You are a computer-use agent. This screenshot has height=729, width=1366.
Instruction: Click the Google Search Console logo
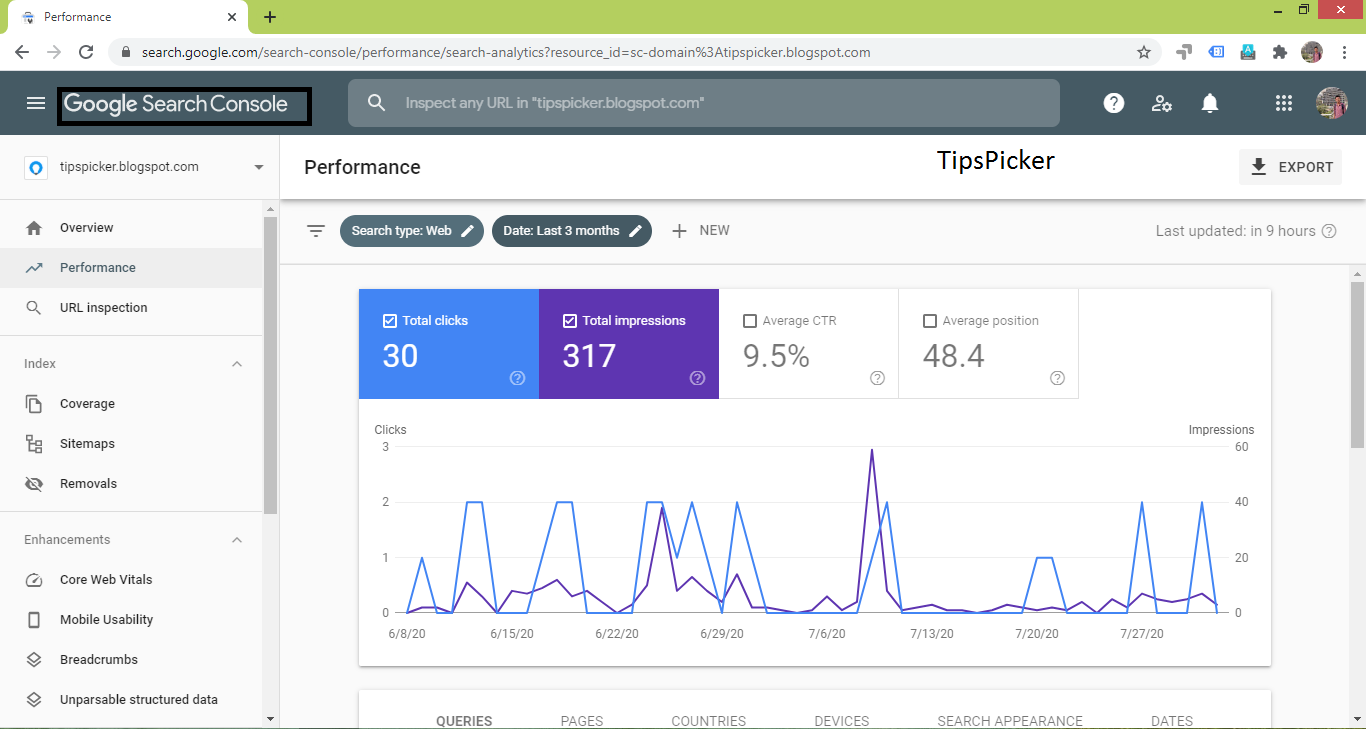(176, 104)
